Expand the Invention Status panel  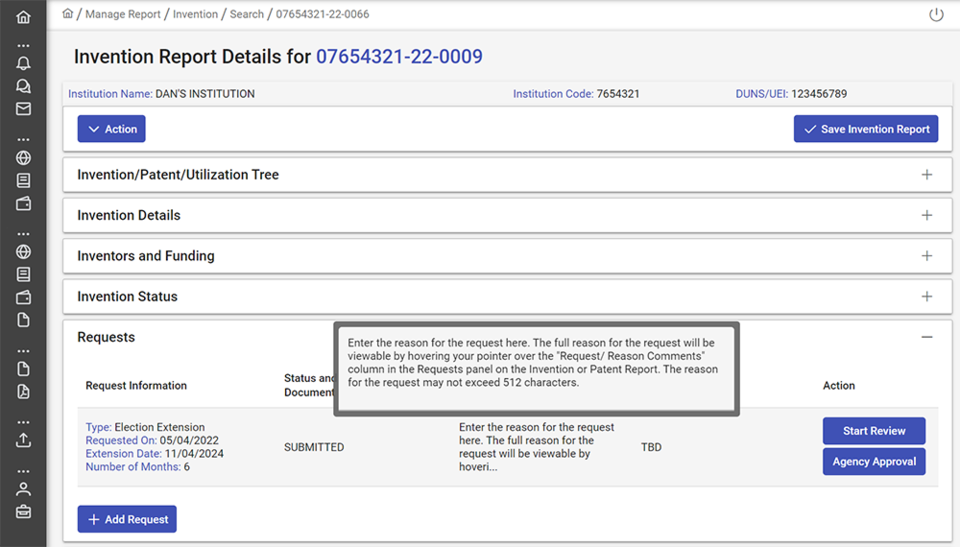tap(926, 297)
